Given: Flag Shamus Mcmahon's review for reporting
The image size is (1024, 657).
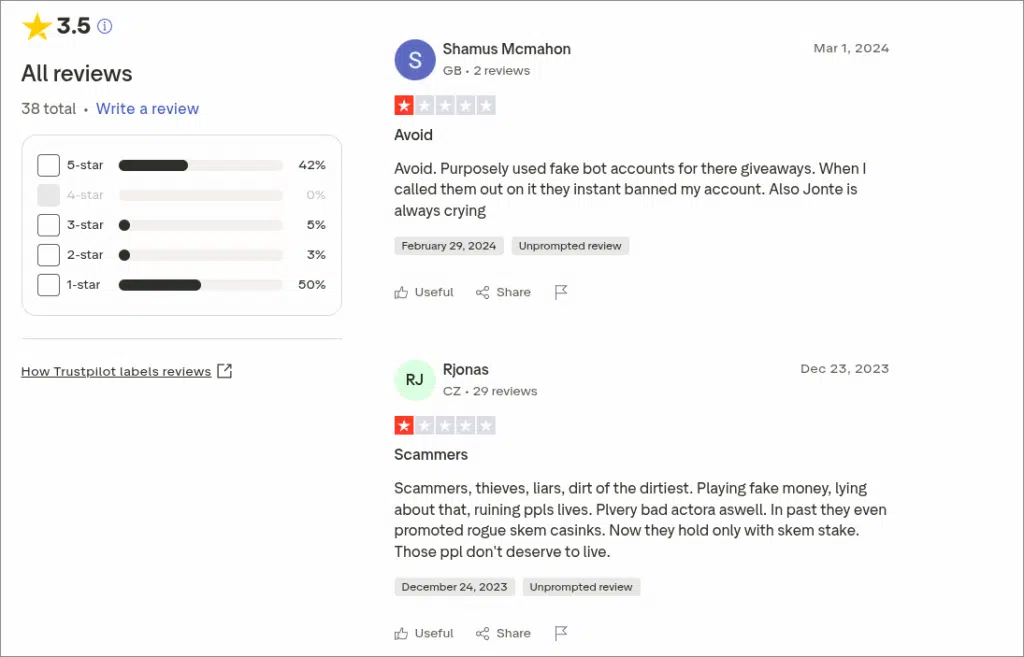Looking at the screenshot, I should (x=561, y=291).
